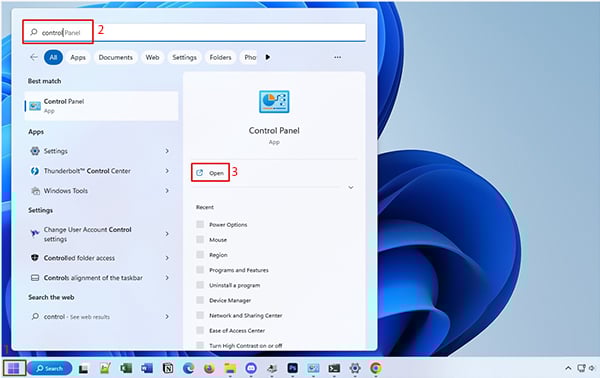This screenshot has height=378, width=600.
Task: Select the All filter tab
Action: coord(53,57)
